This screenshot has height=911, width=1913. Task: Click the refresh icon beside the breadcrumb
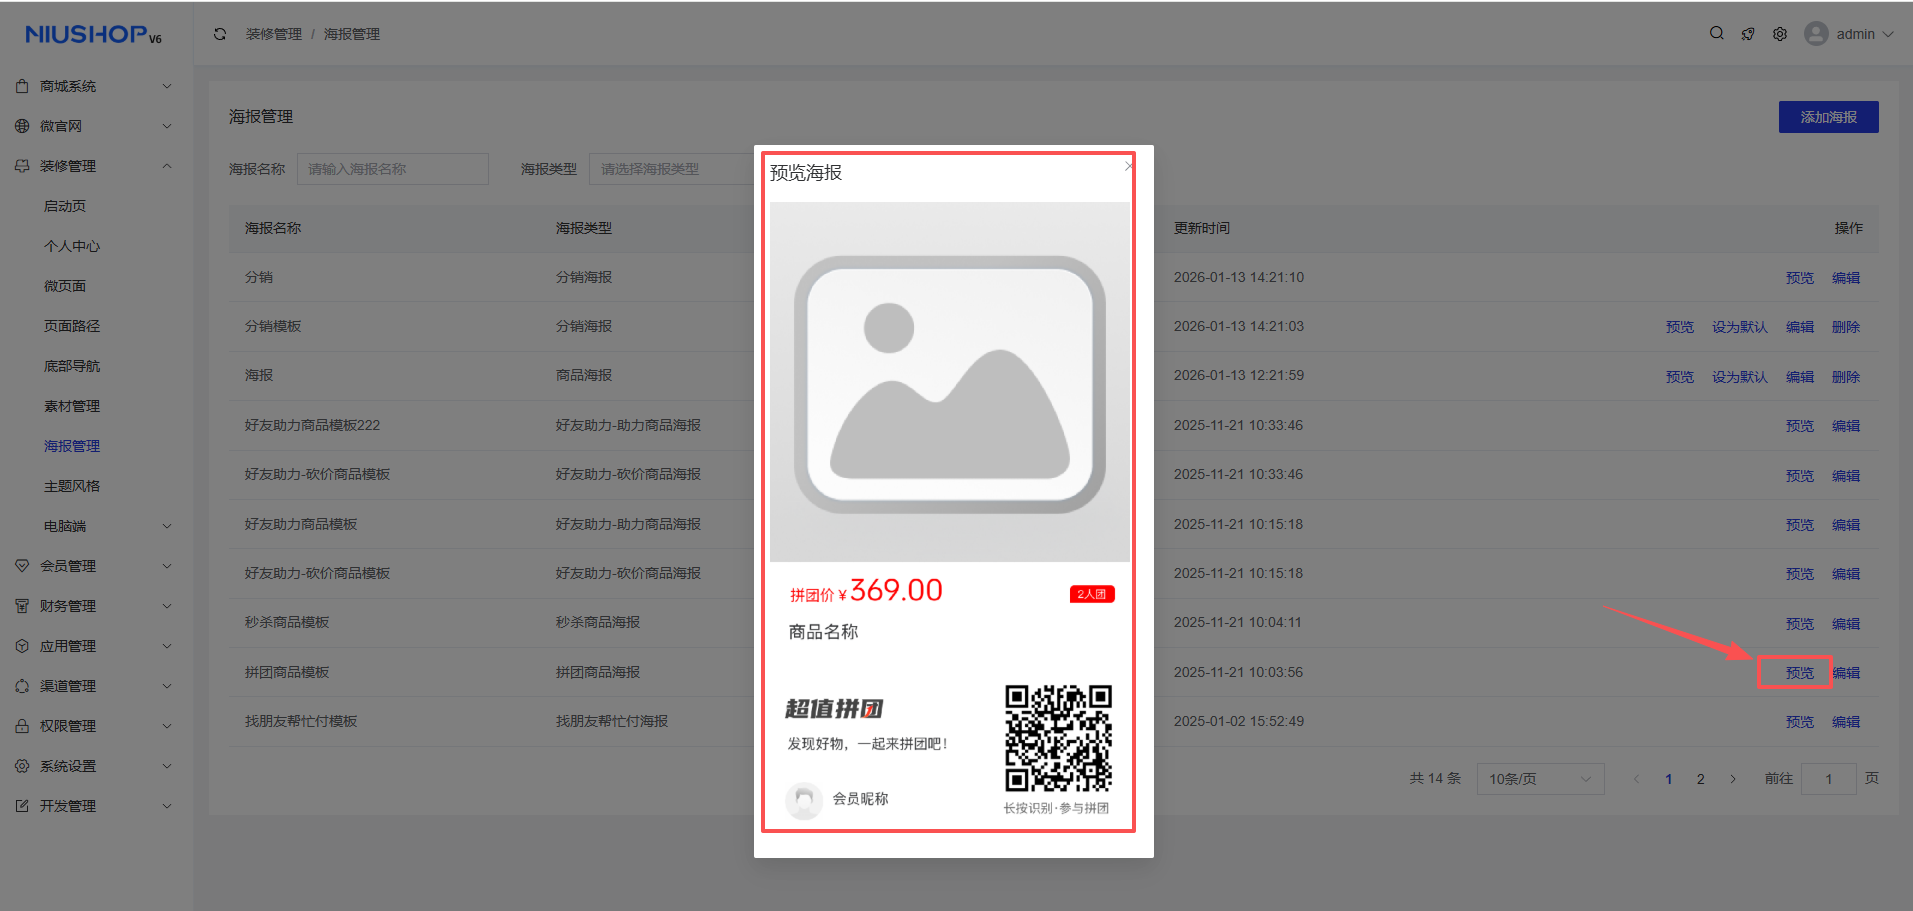click(220, 34)
